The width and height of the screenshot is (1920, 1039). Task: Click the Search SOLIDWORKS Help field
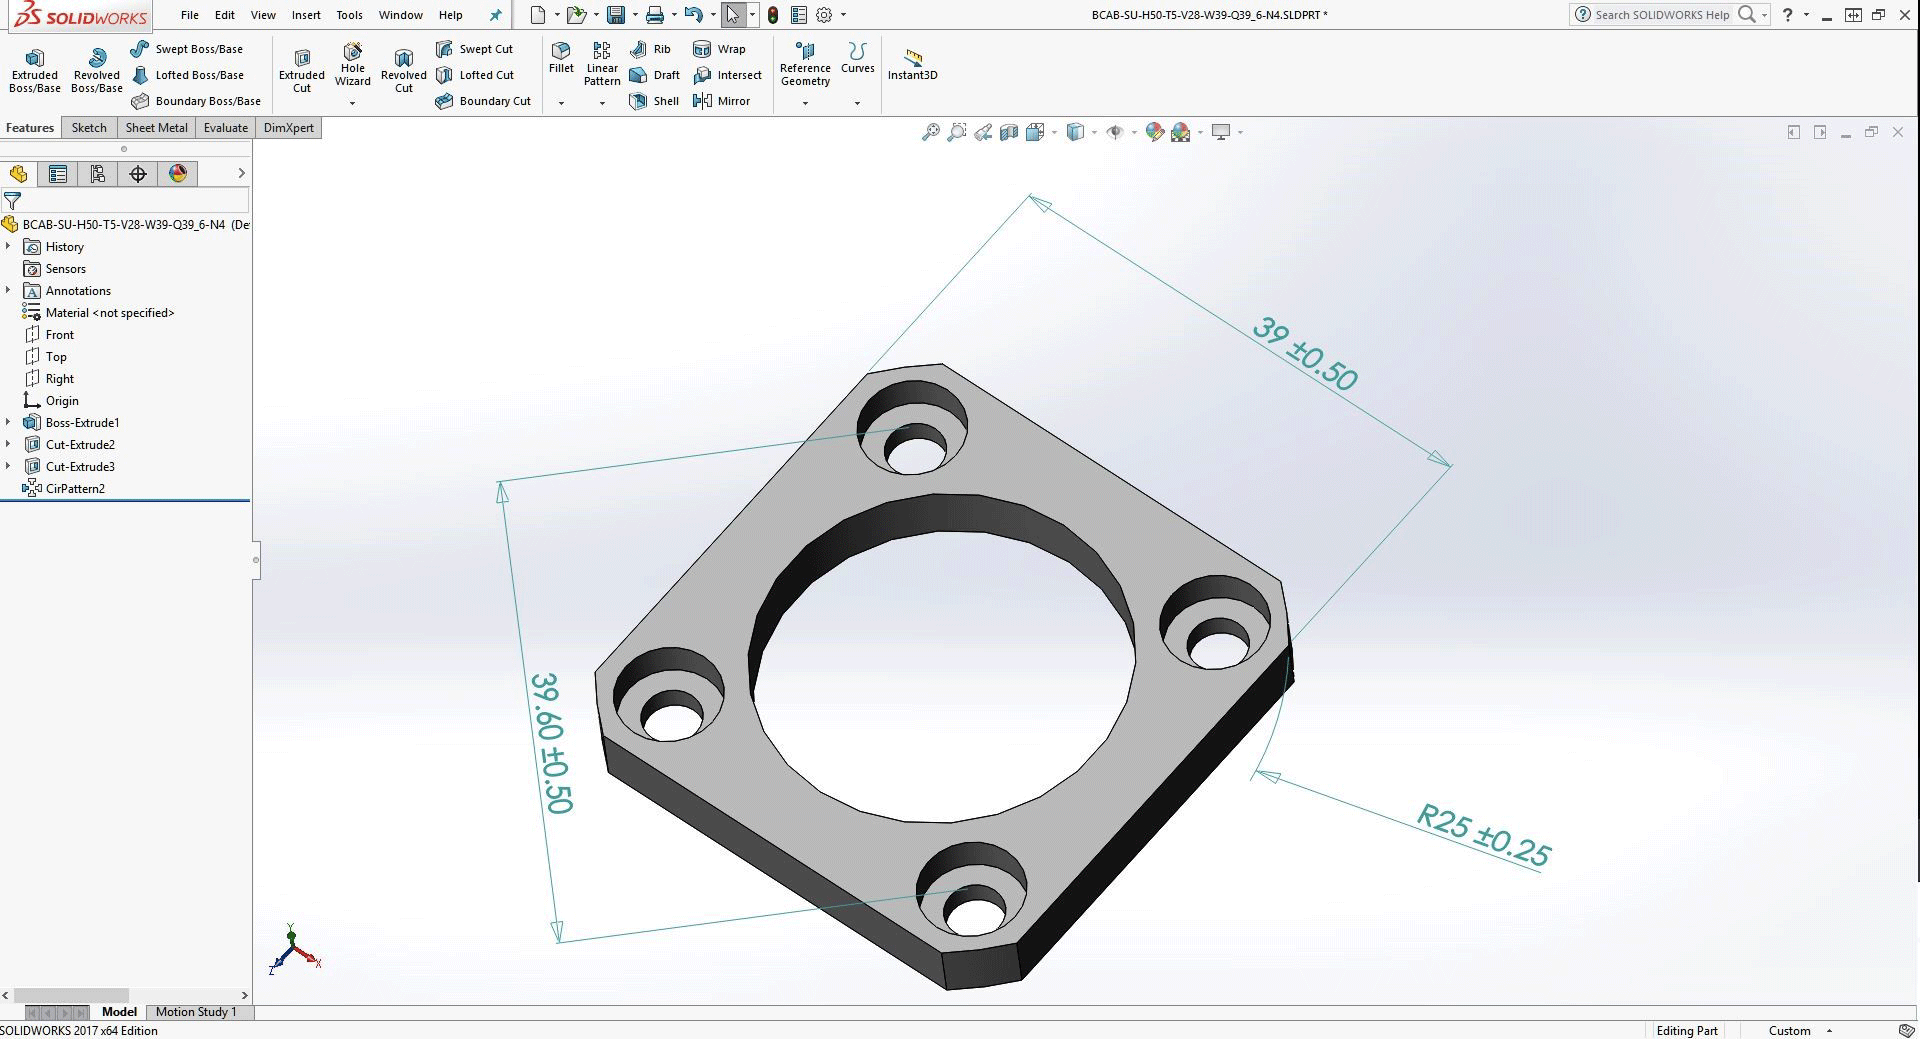pyautogui.click(x=1660, y=15)
